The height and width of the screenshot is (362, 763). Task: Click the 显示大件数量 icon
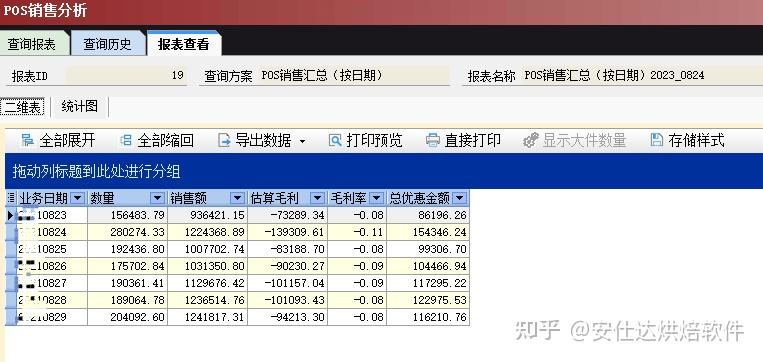pos(530,141)
